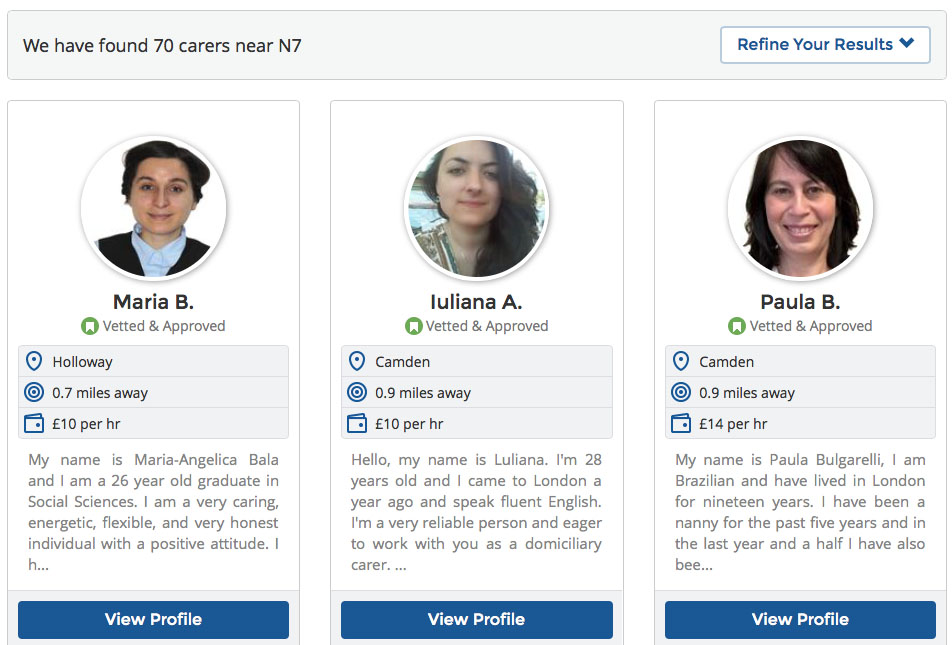952x645 pixels.
Task: Click the Iuliana A. name heading
Action: click(477, 302)
